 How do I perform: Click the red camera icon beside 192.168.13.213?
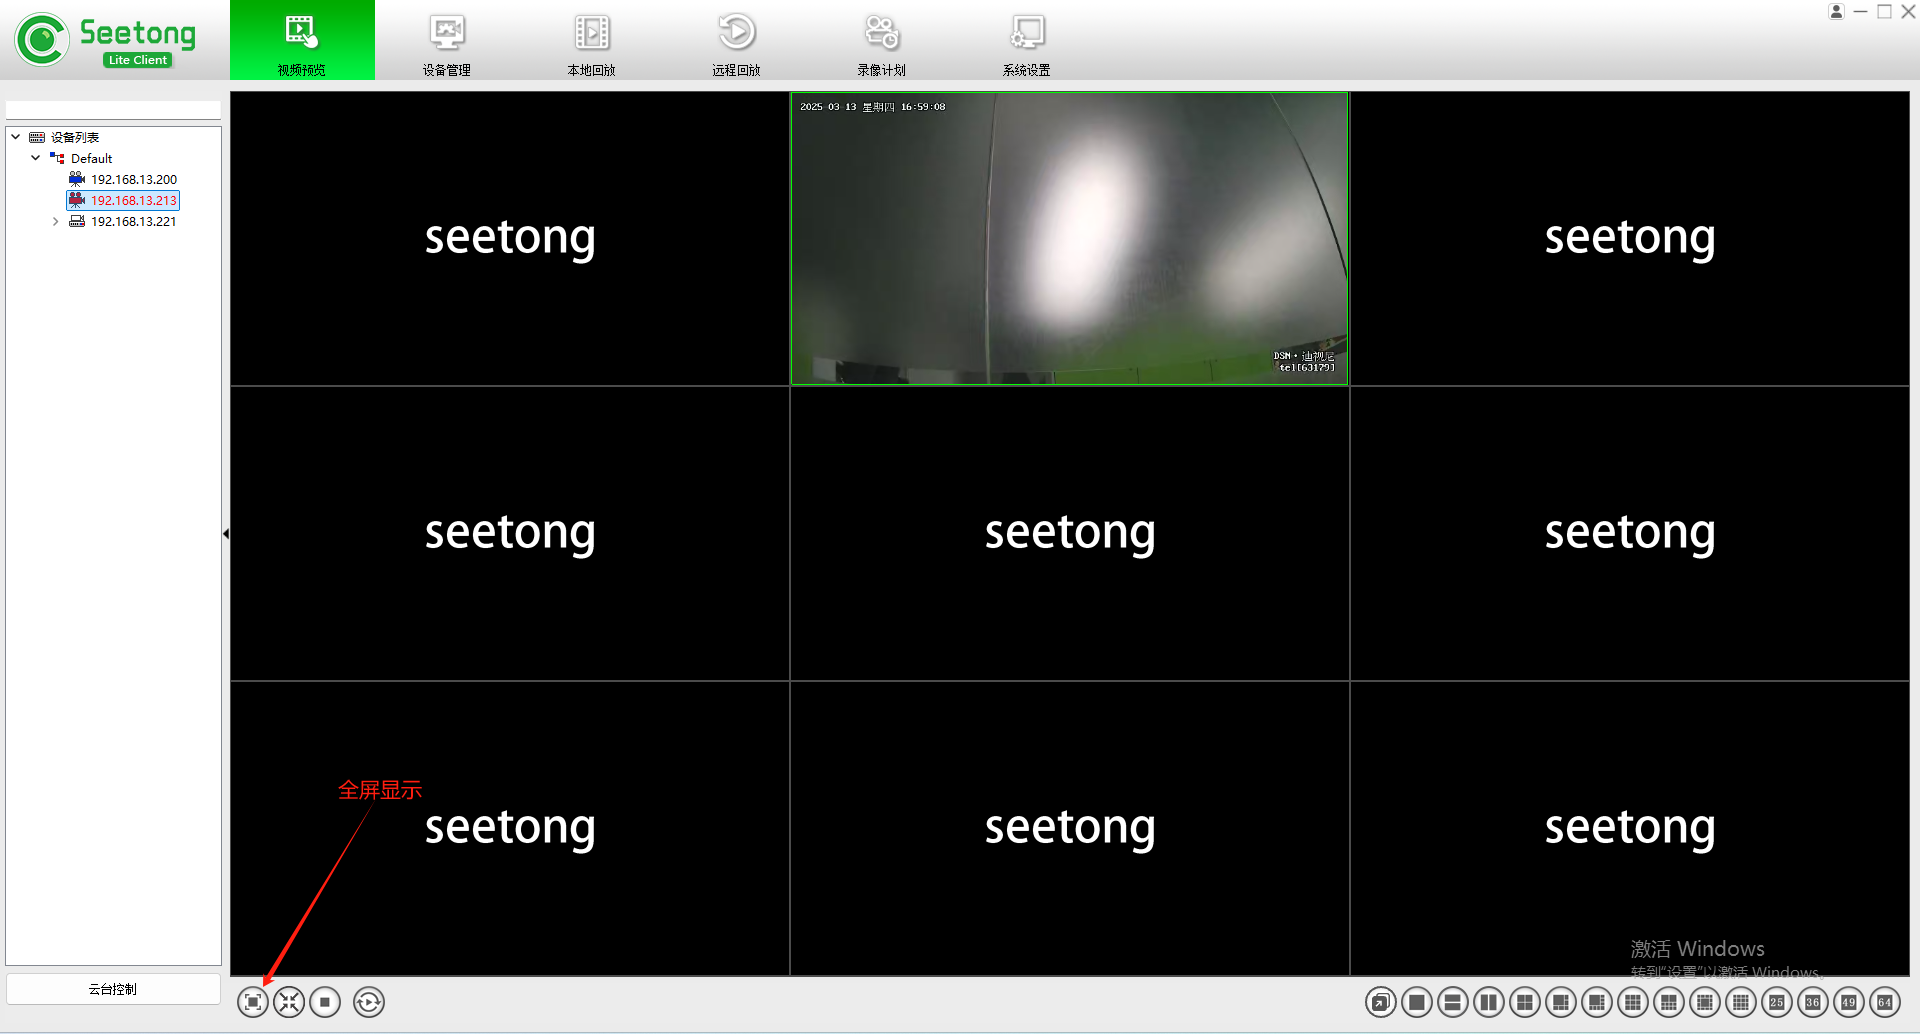(x=77, y=200)
